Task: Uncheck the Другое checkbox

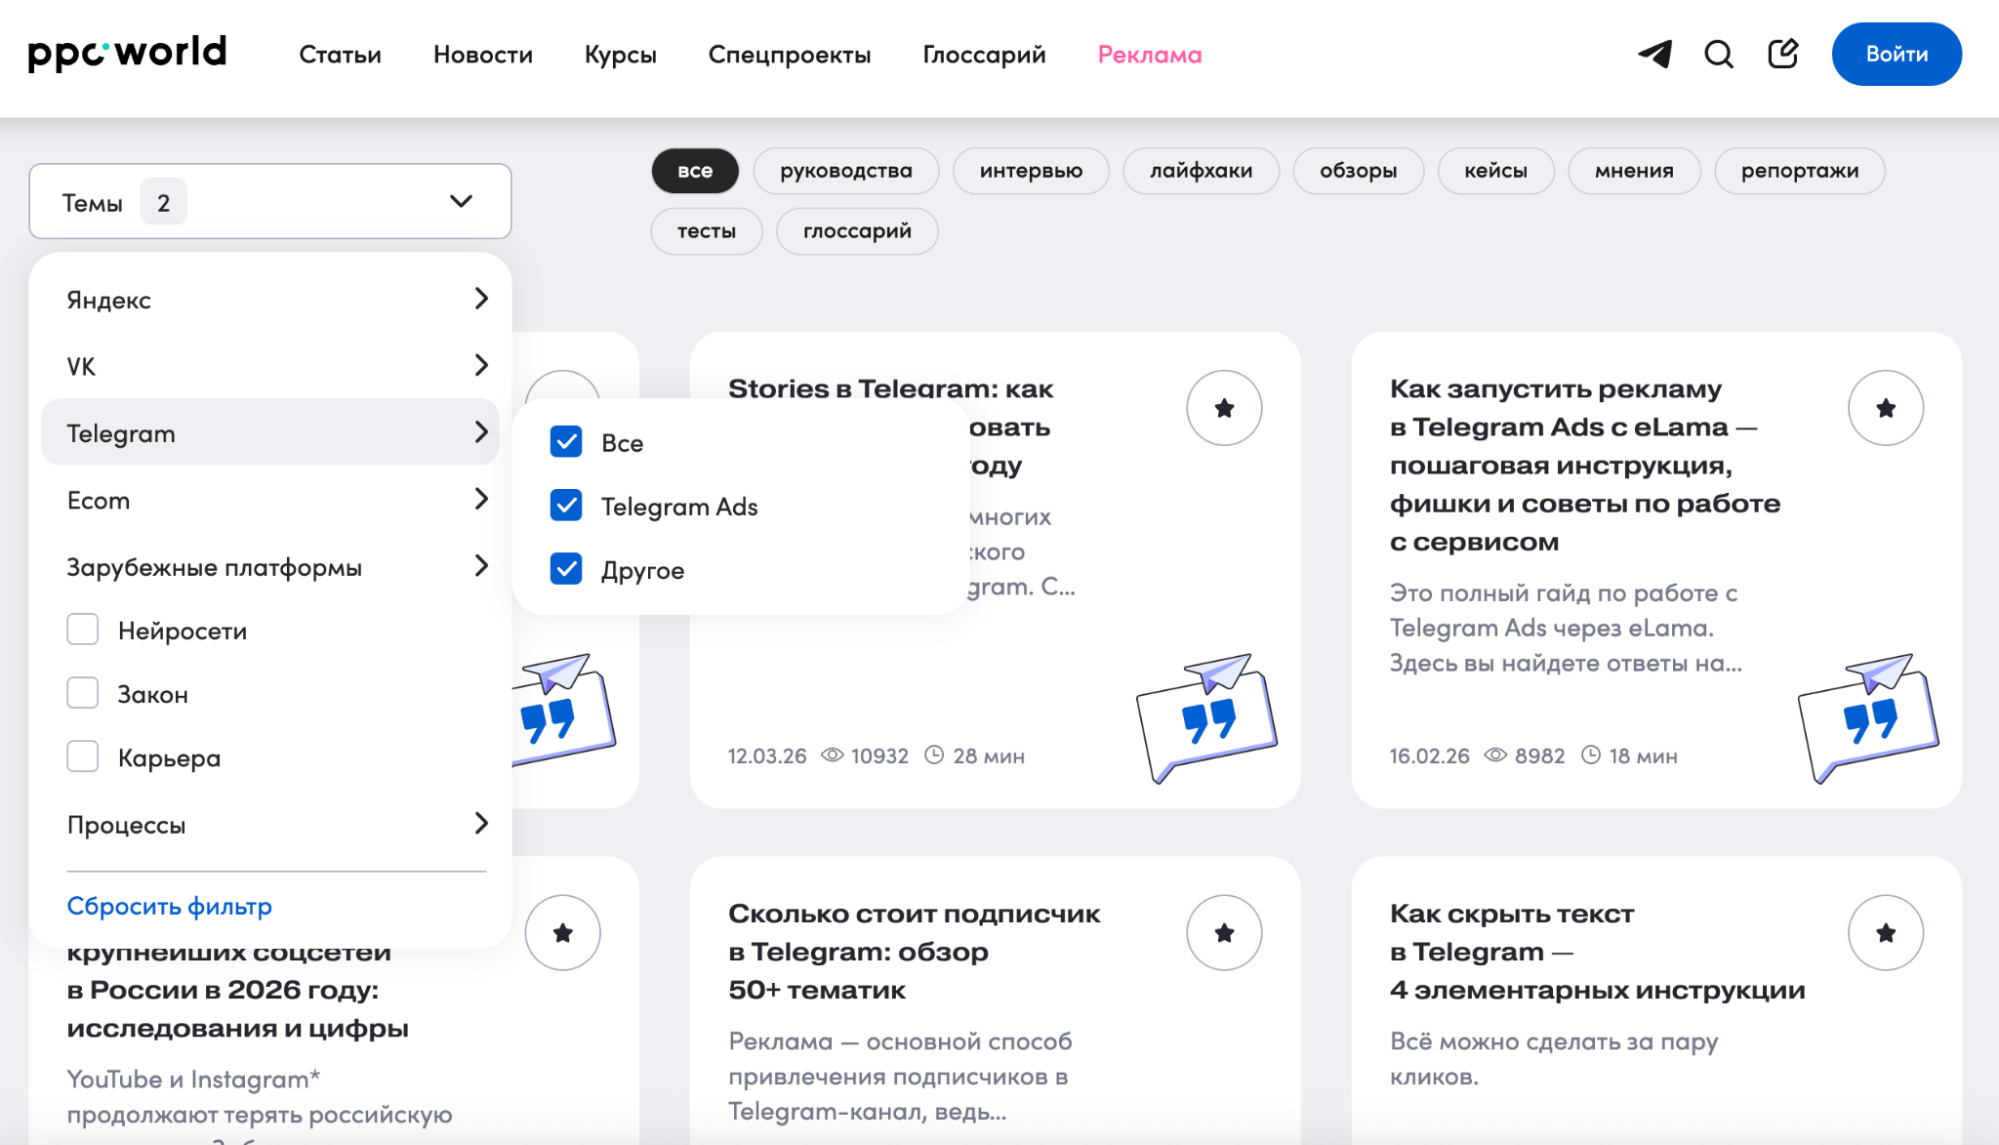Action: tap(566, 569)
